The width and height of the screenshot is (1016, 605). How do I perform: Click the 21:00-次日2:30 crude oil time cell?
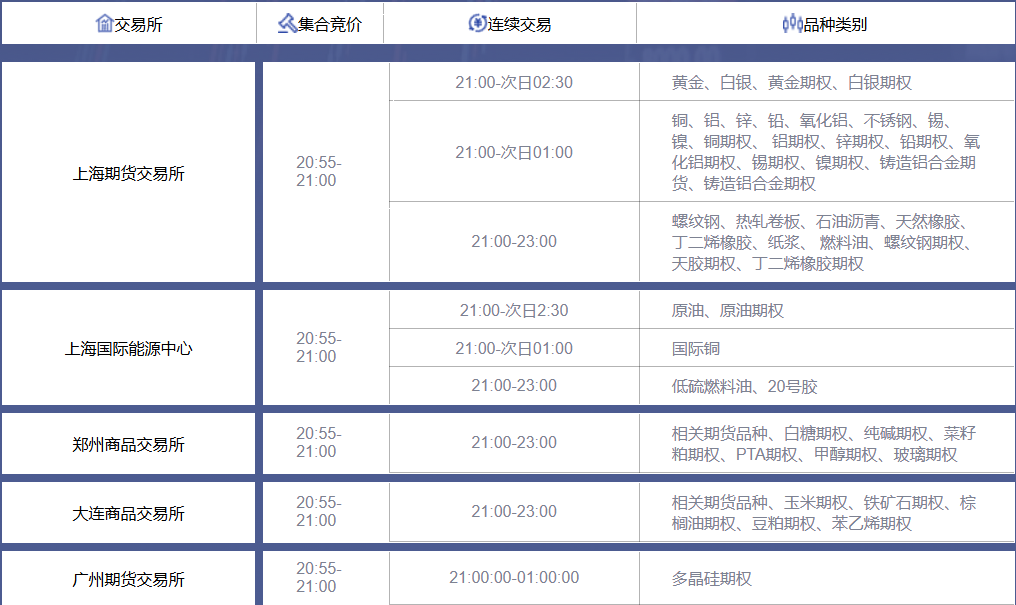[x=514, y=310]
